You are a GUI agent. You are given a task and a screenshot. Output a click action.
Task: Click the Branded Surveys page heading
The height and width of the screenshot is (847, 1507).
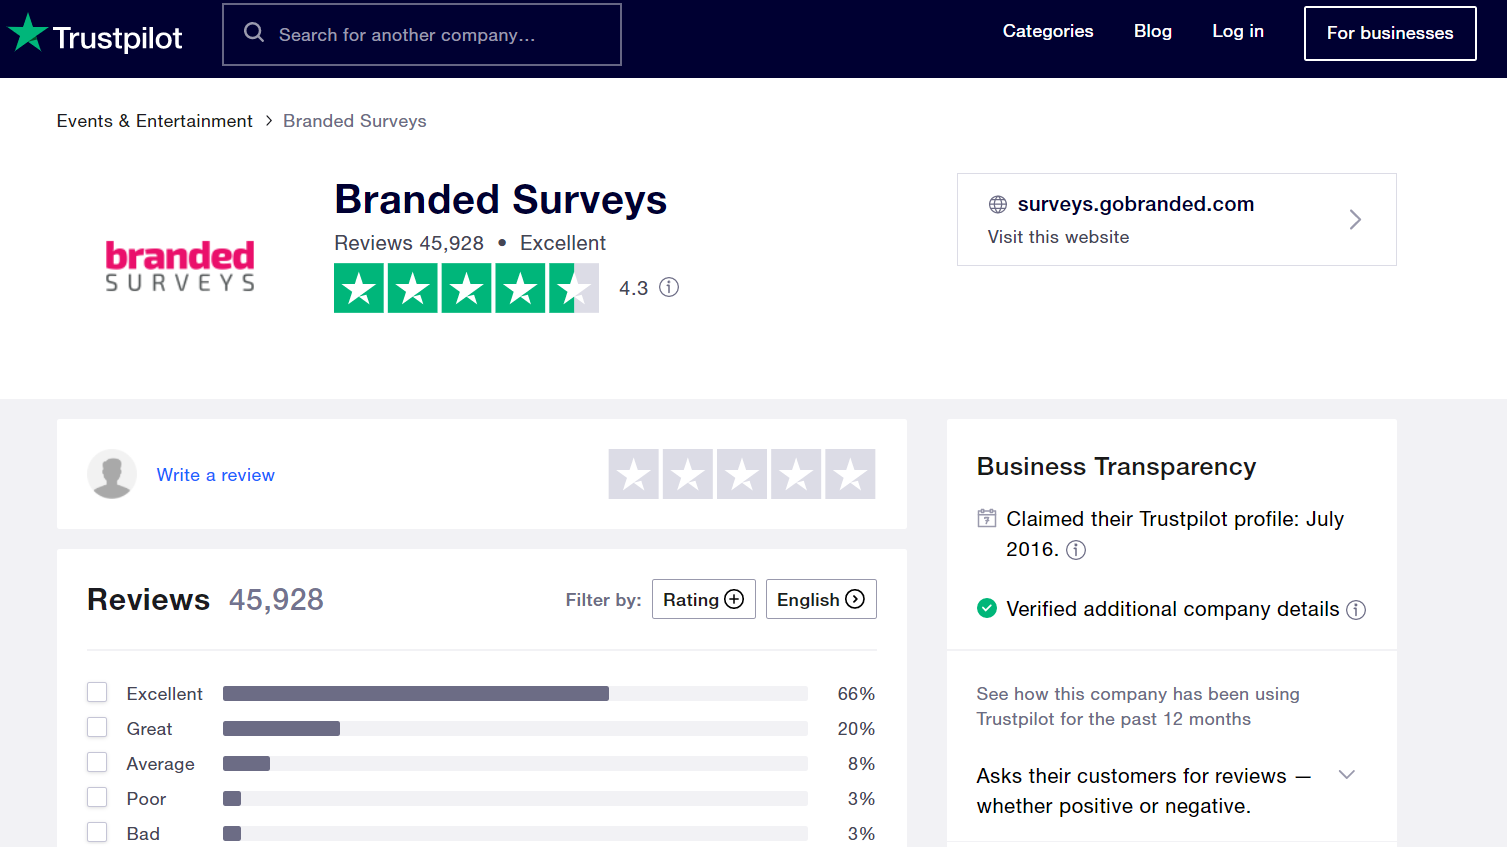click(501, 200)
